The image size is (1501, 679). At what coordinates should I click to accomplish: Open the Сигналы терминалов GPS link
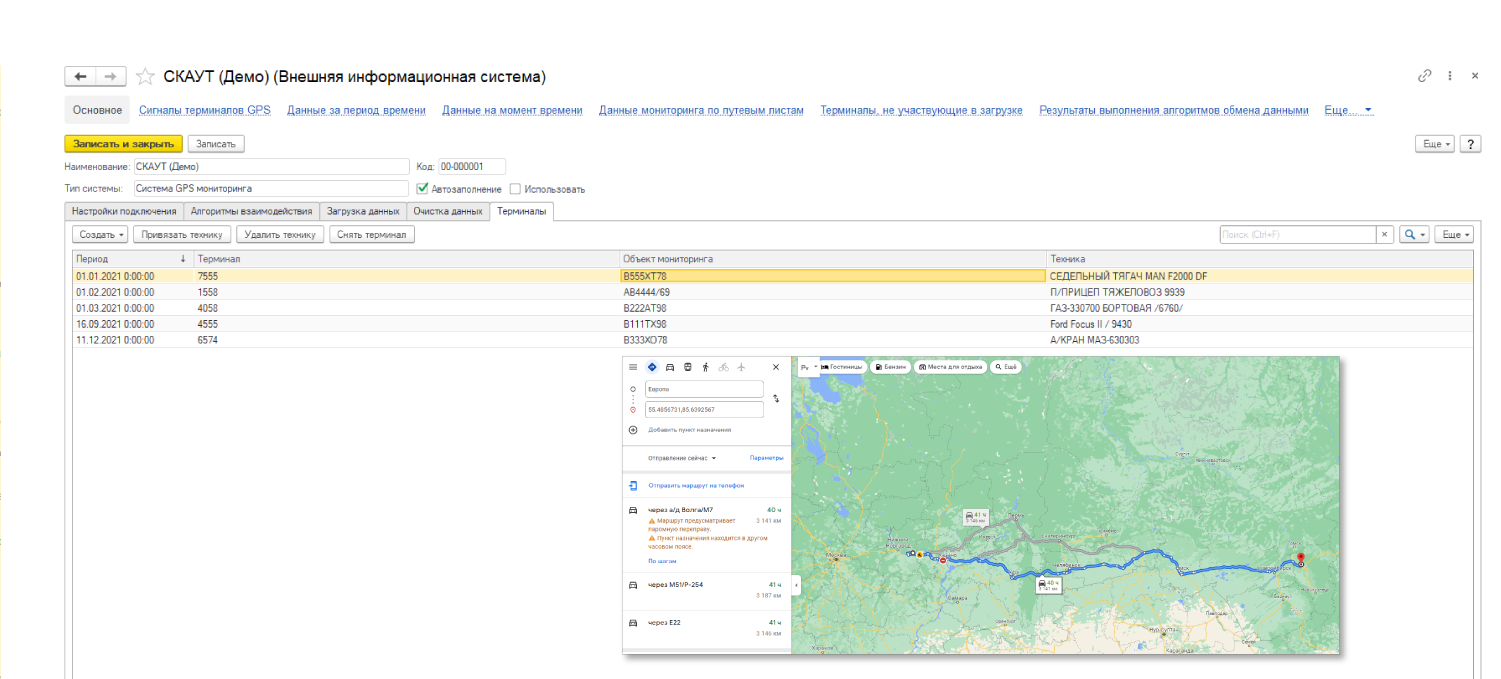pyautogui.click(x=205, y=110)
